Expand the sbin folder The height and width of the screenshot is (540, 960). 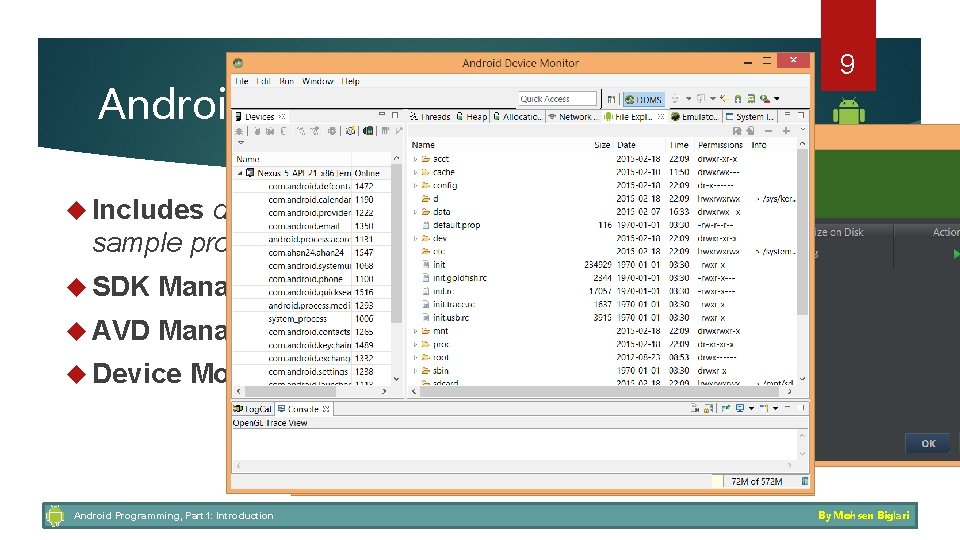(x=416, y=371)
